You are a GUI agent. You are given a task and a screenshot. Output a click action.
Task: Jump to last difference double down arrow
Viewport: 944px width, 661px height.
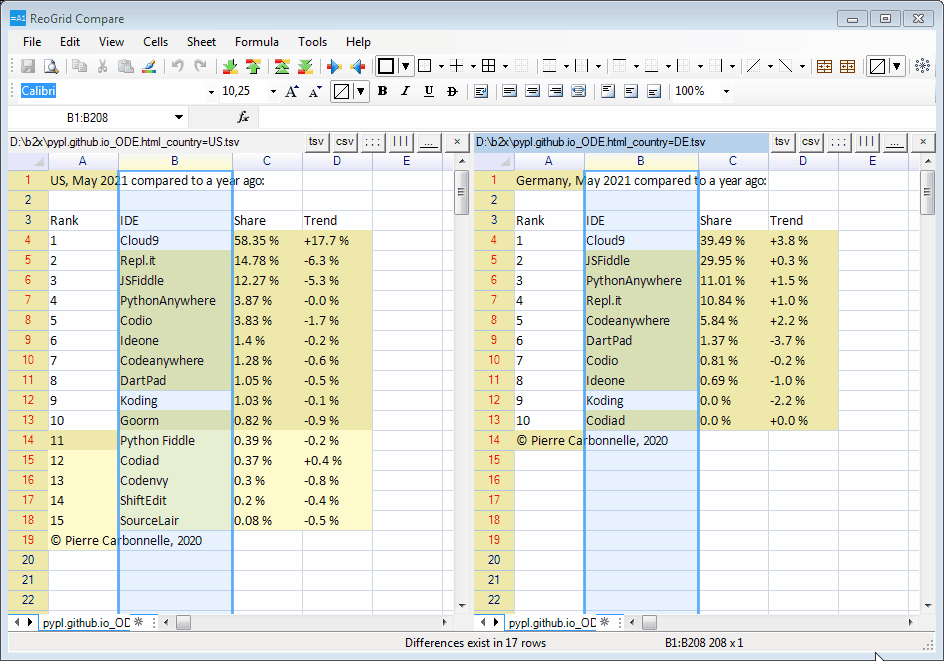point(305,66)
